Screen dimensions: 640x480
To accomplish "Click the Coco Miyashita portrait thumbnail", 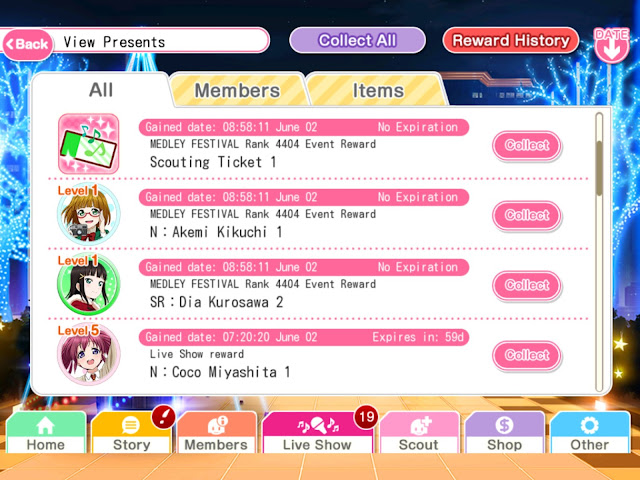I will (x=89, y=354).
